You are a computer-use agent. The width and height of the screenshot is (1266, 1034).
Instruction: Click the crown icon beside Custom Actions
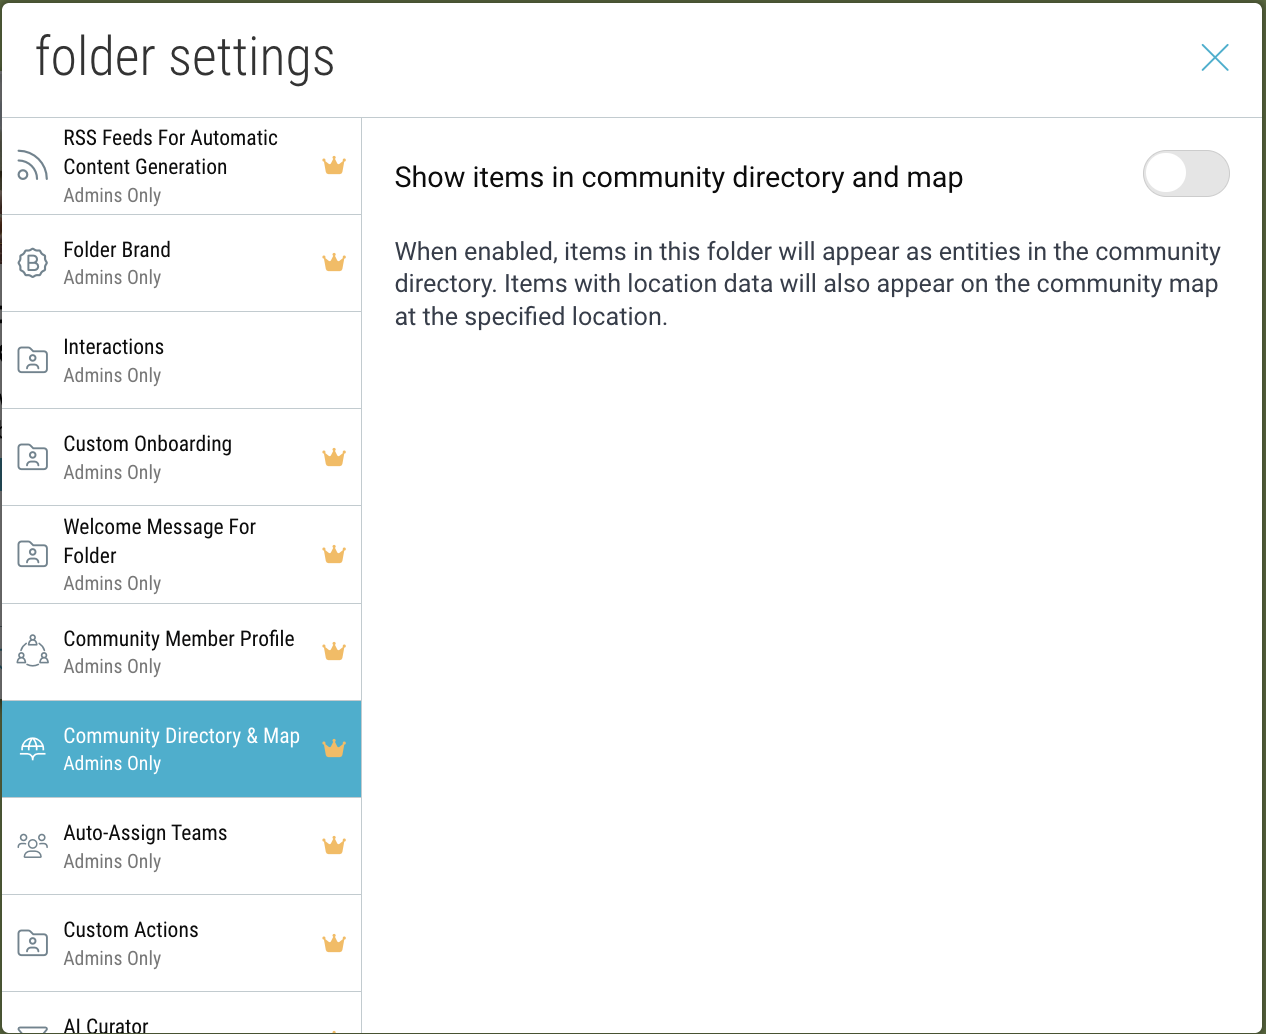pos(334,943)
